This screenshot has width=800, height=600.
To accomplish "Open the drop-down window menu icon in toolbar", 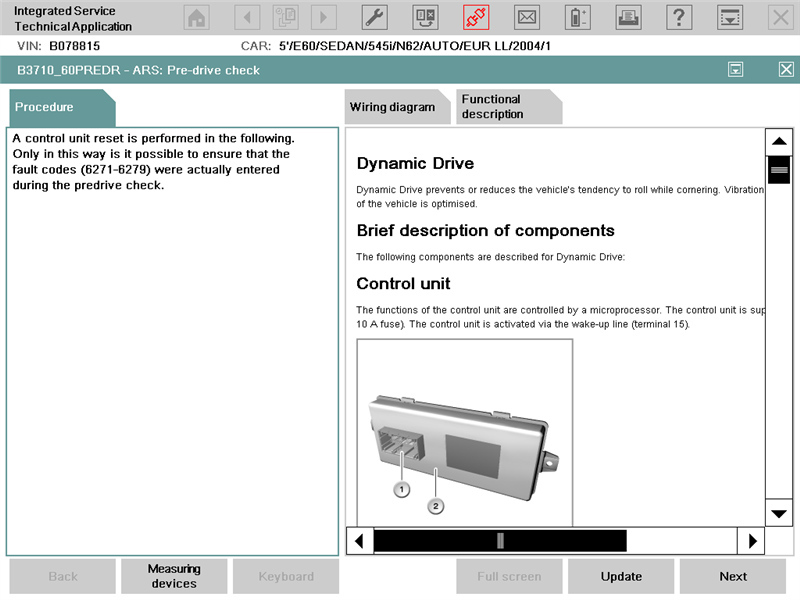I will [730, 18].
